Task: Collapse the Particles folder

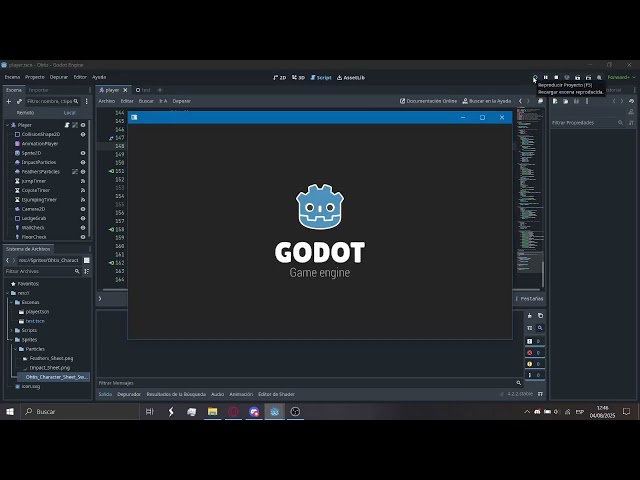Action: coord(16,349)
